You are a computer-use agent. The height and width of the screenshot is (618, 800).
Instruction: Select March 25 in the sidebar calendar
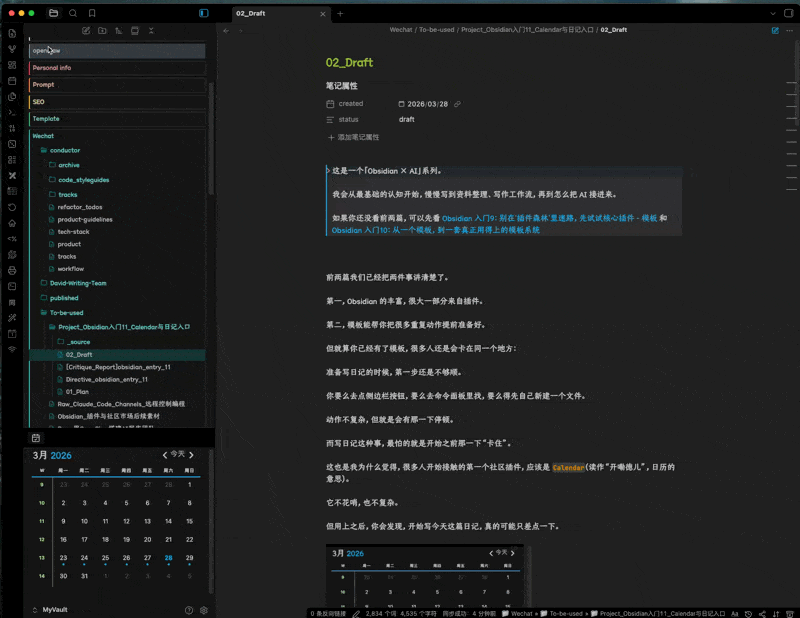pyautogui.click(x=105, y=558)
